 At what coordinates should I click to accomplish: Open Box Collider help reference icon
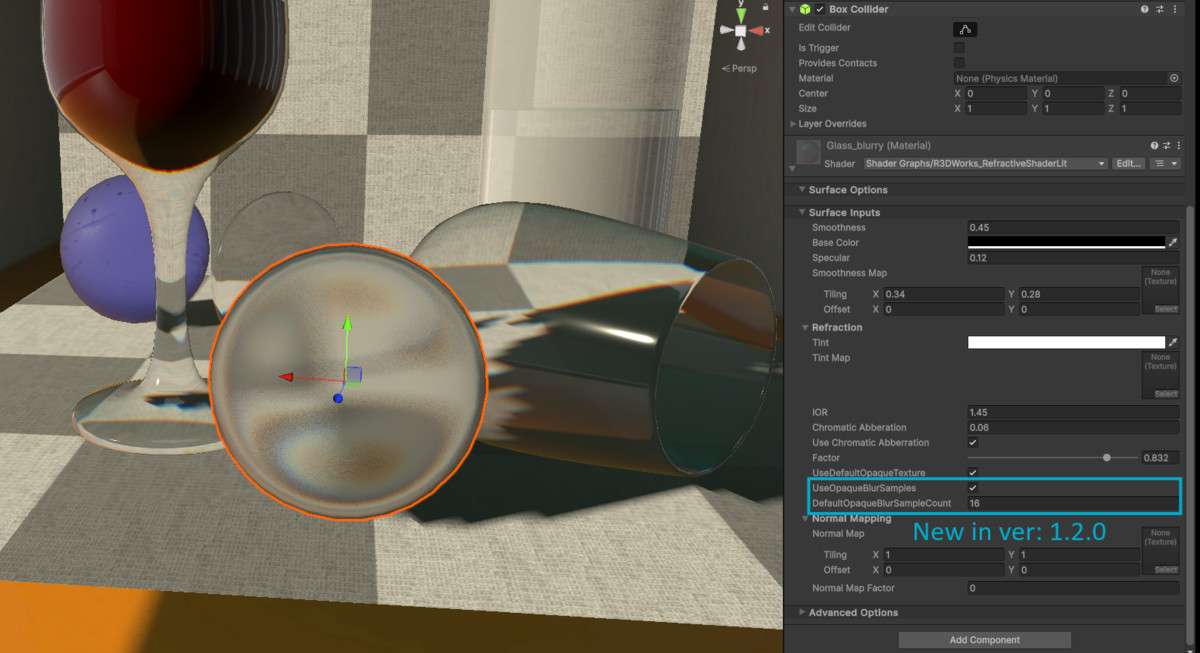1144,9
